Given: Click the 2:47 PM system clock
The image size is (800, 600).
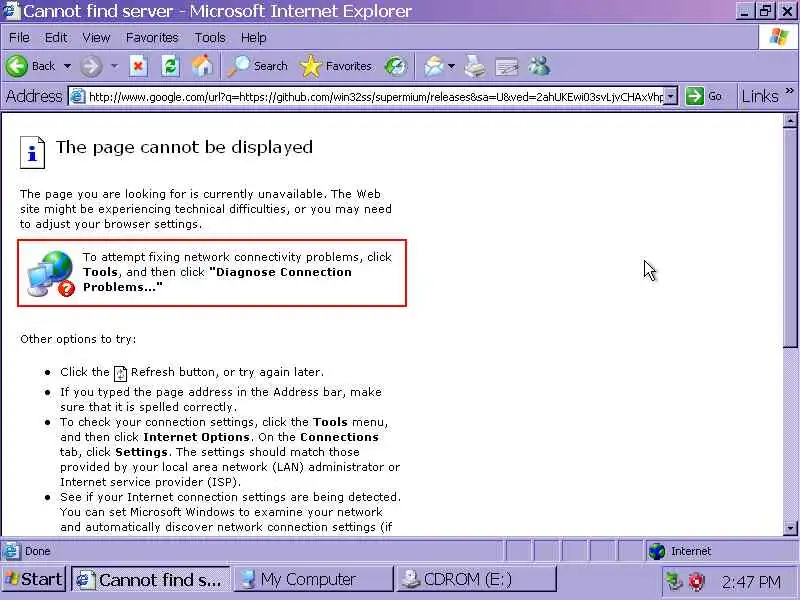Looking at the screenshot, I should click(x=751, y=582).
